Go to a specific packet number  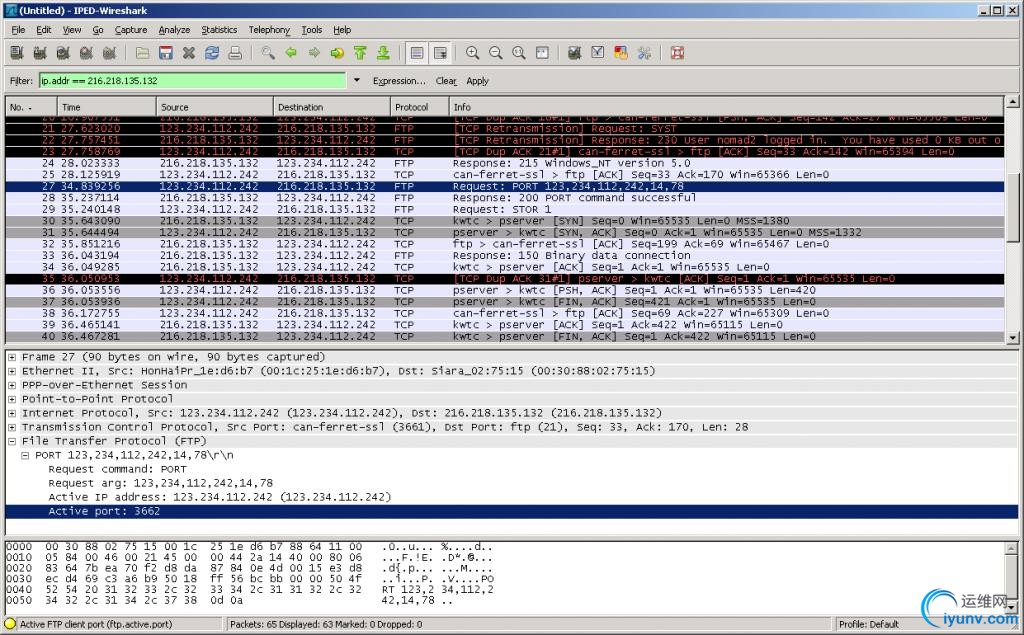(337, 53)
